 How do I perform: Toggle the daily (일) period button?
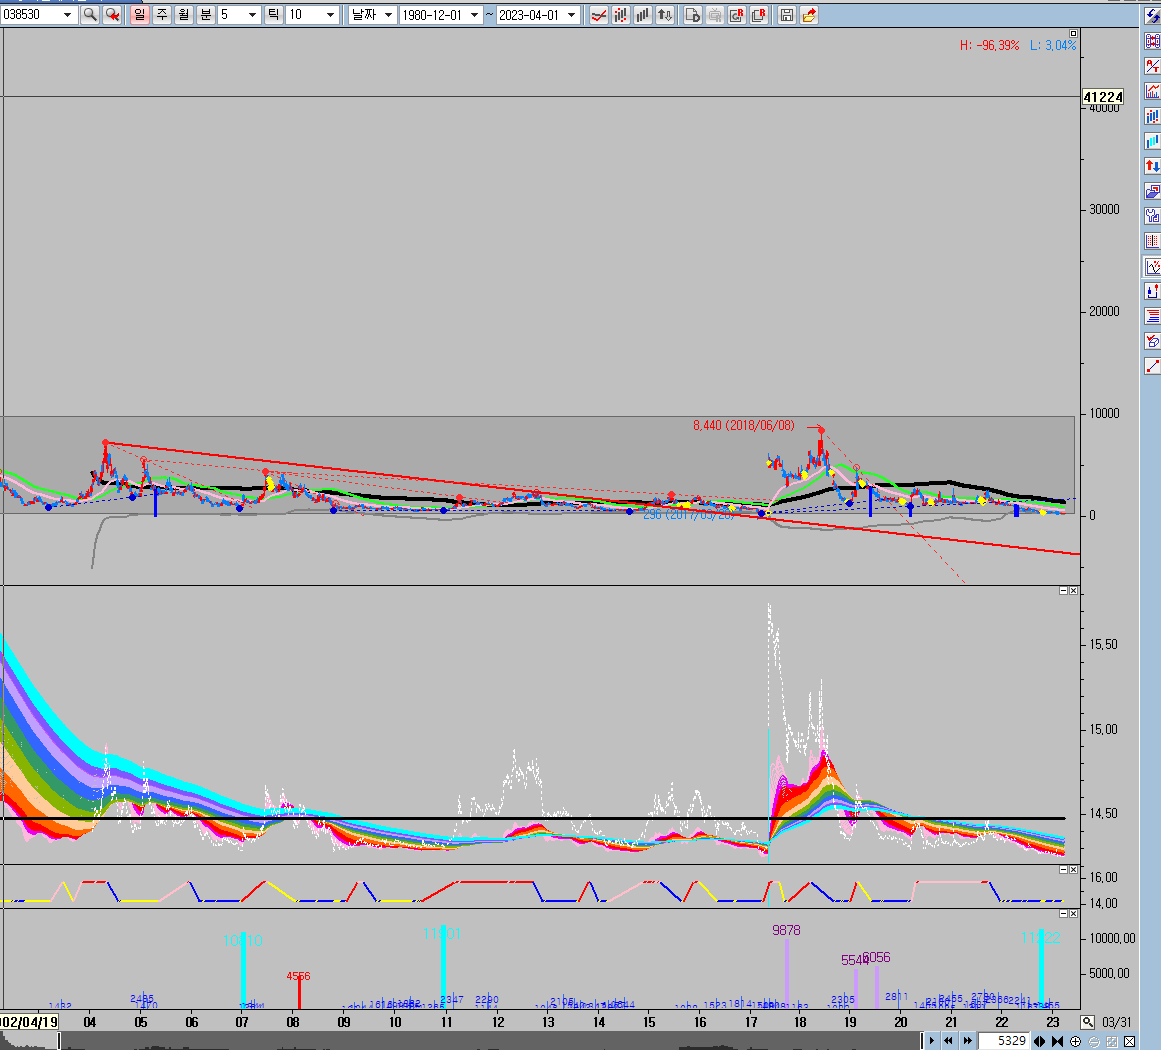pos(139,15)
